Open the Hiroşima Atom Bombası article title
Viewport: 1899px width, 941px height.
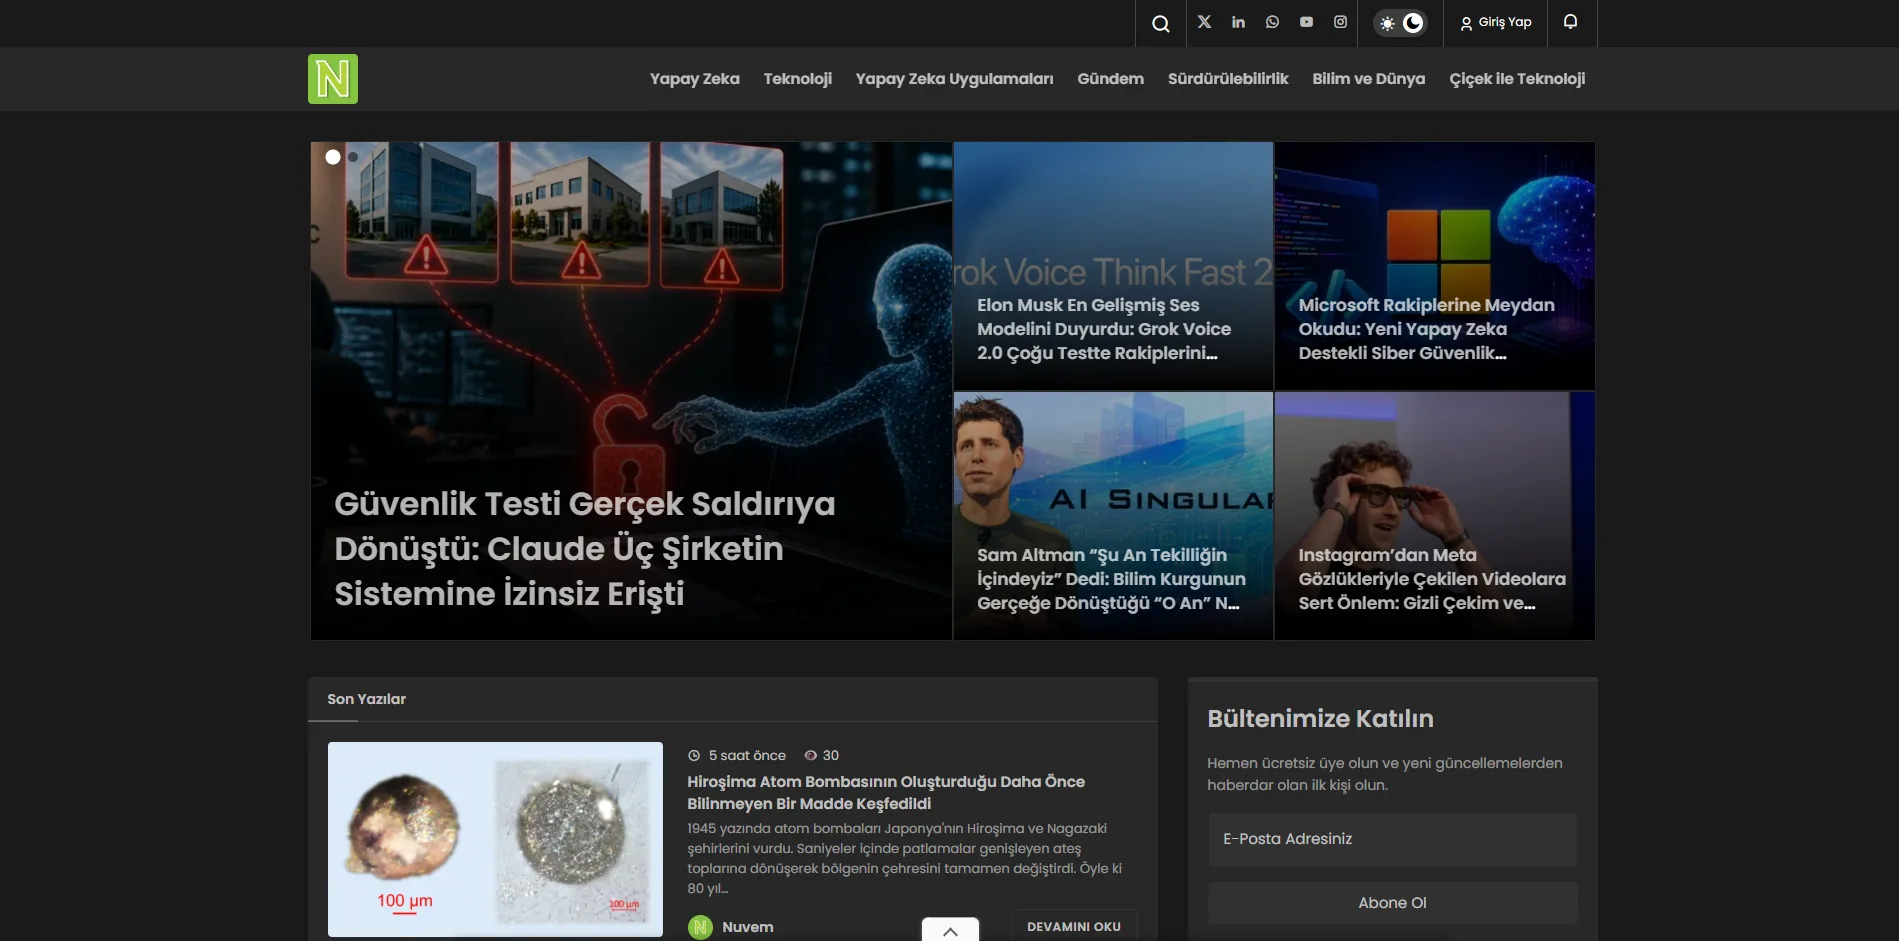[886, 792]
